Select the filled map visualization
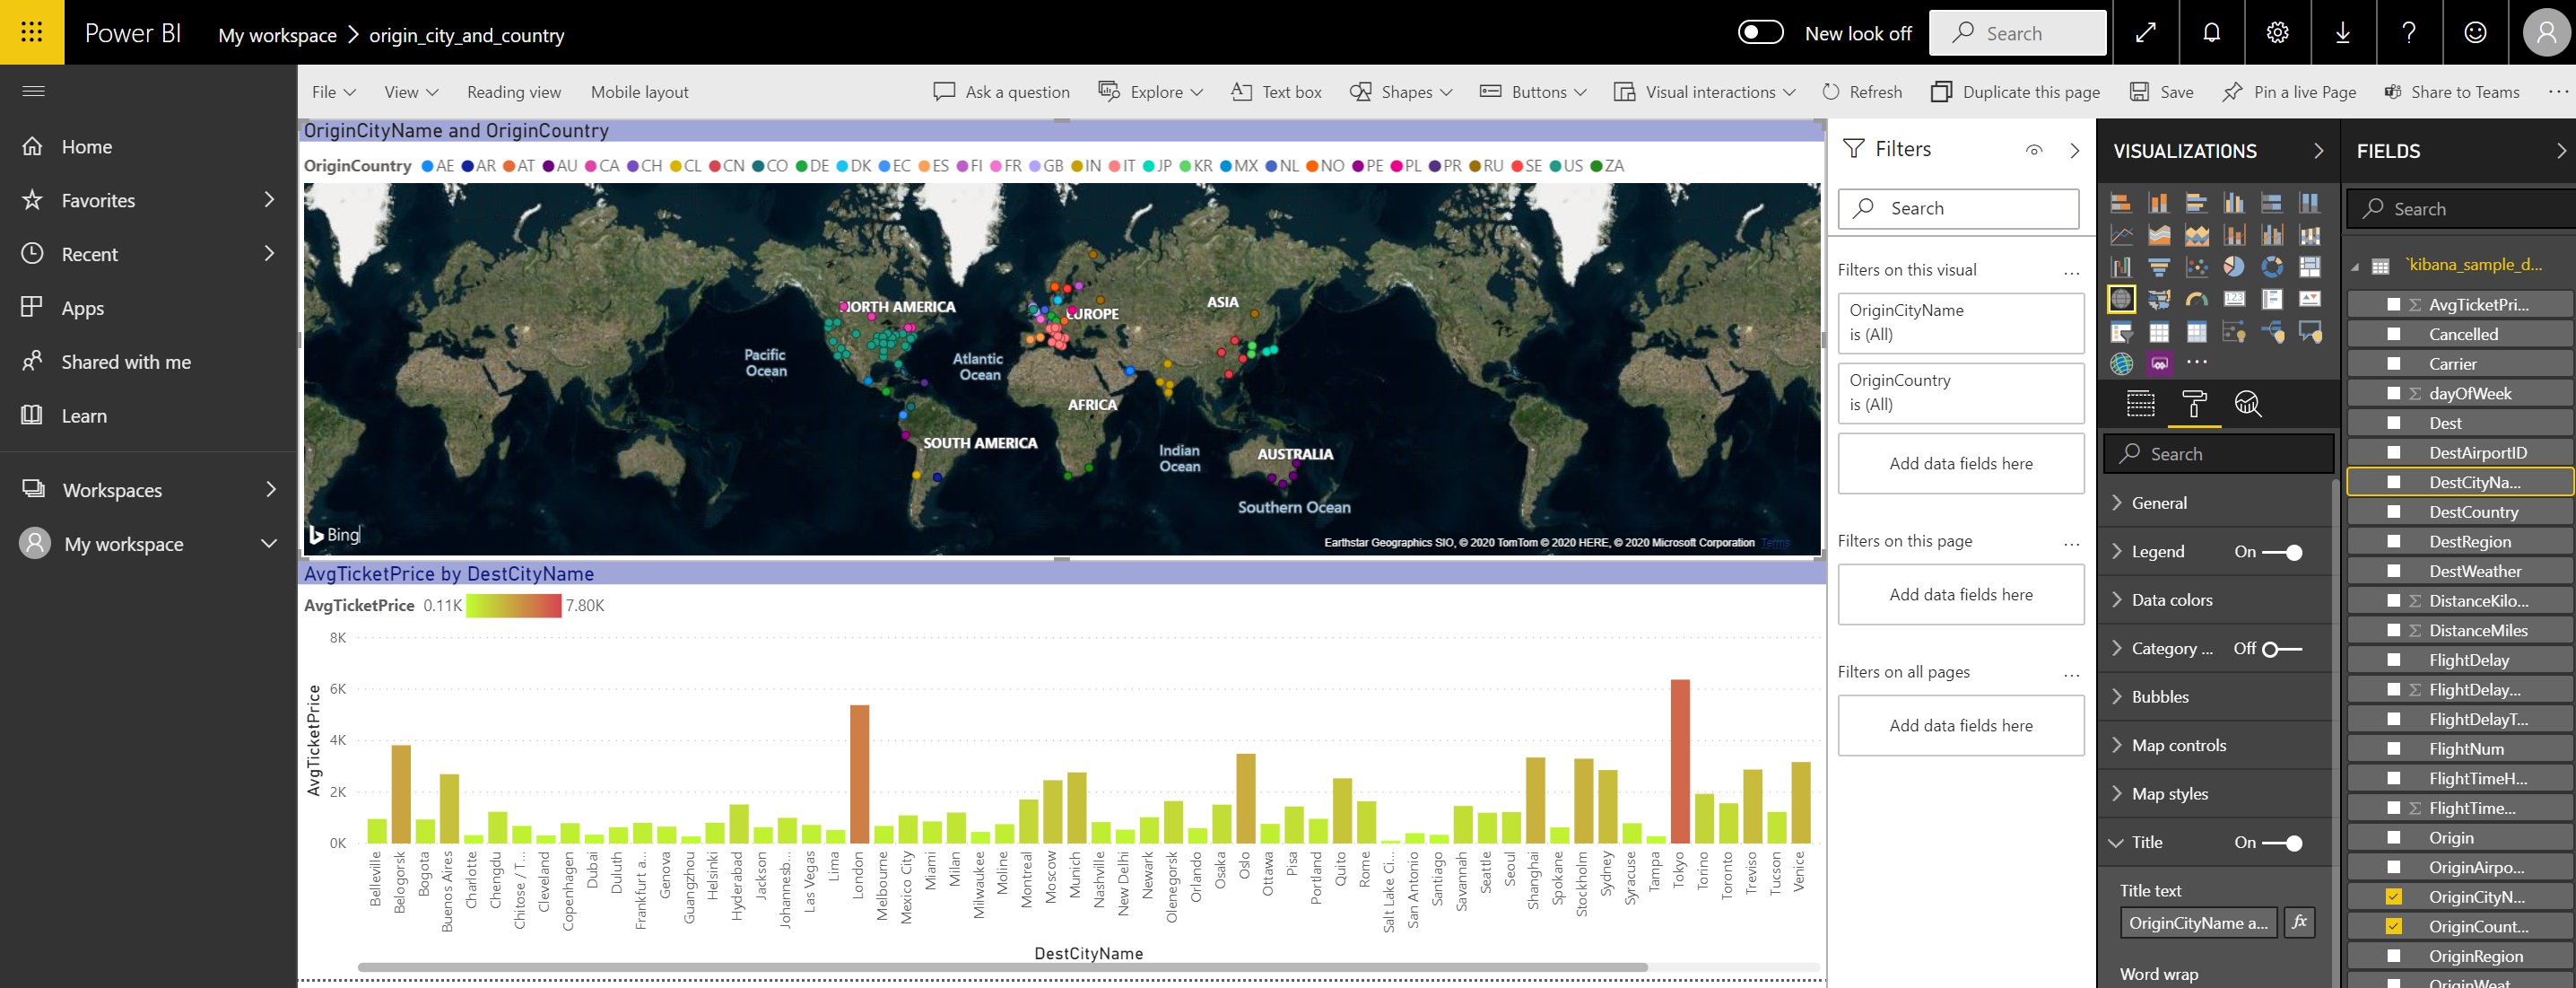The height and width of the screenshot is (988, 2576). click(2159, 299)
